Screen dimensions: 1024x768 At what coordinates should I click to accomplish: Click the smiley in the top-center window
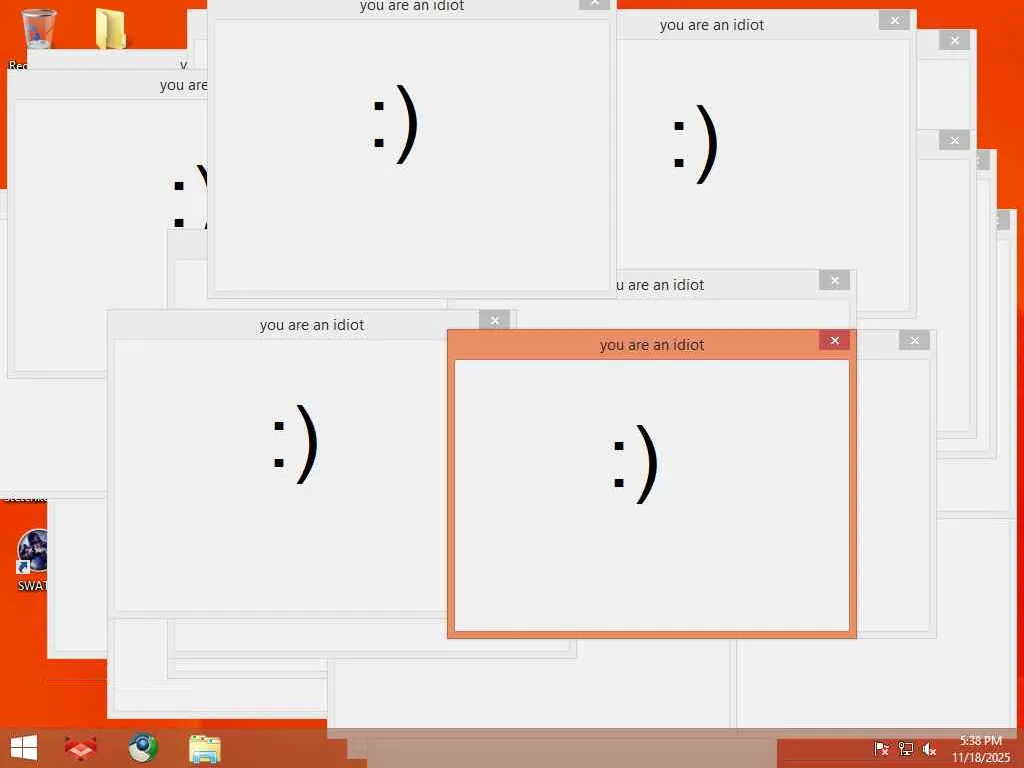pyautogui.click(x=395, y=124)
